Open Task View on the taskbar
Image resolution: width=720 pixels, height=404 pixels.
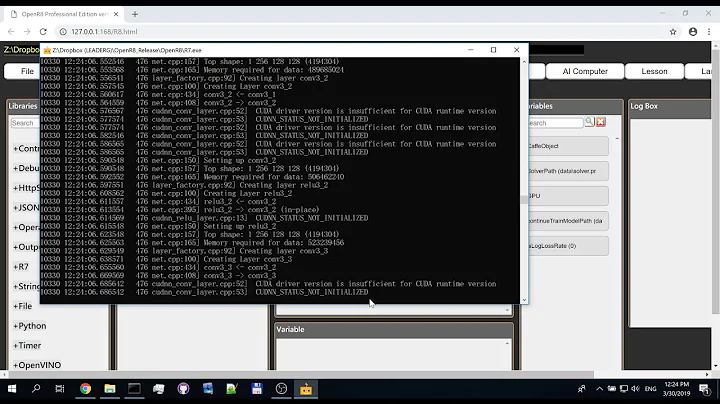(60, 389)
